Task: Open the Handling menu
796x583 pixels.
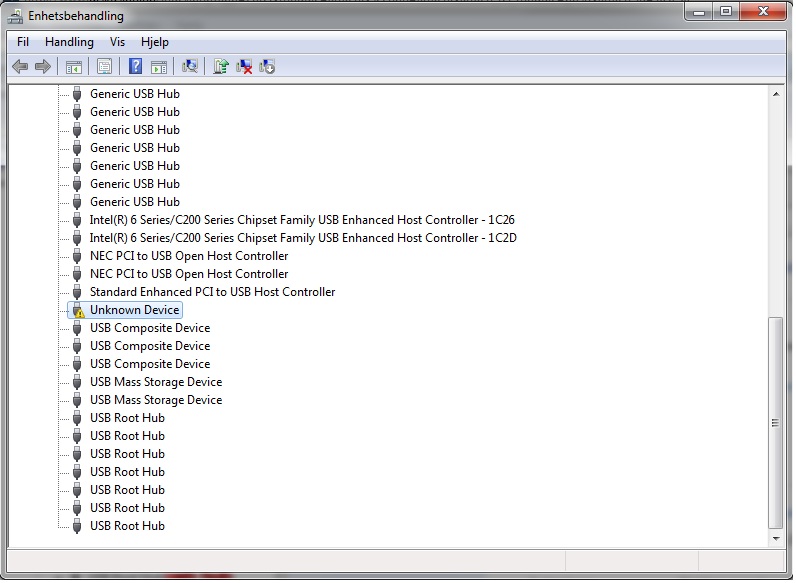Action: (70, 42)
